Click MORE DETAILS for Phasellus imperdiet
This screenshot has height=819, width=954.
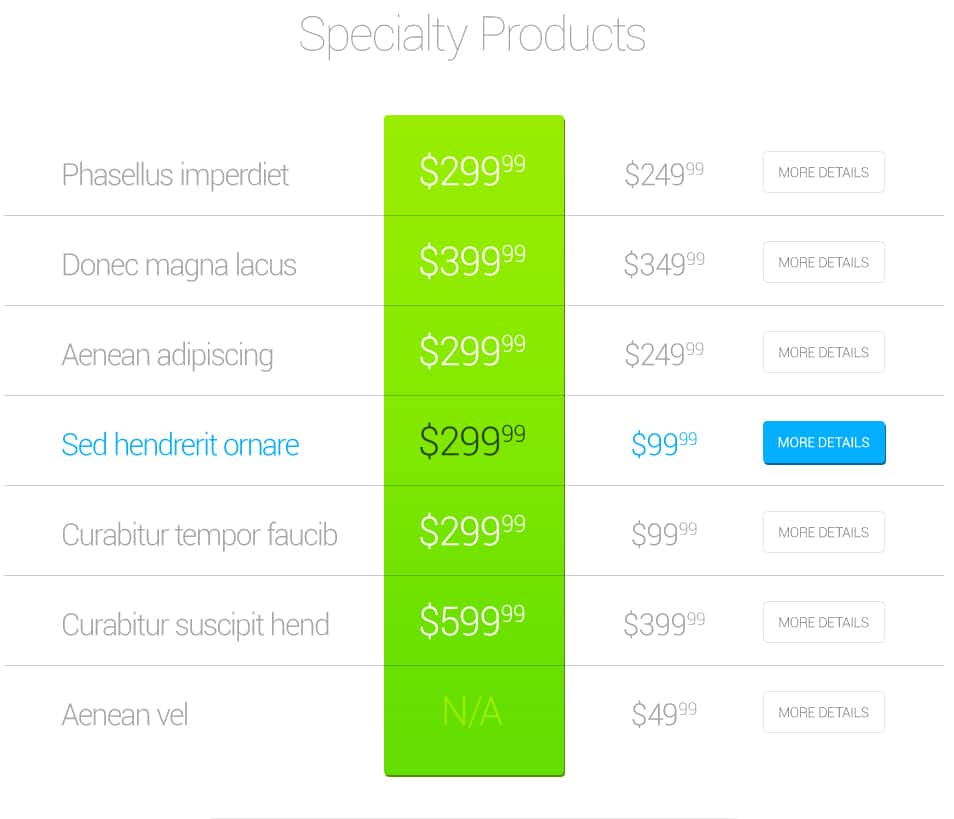click(823, 172)
